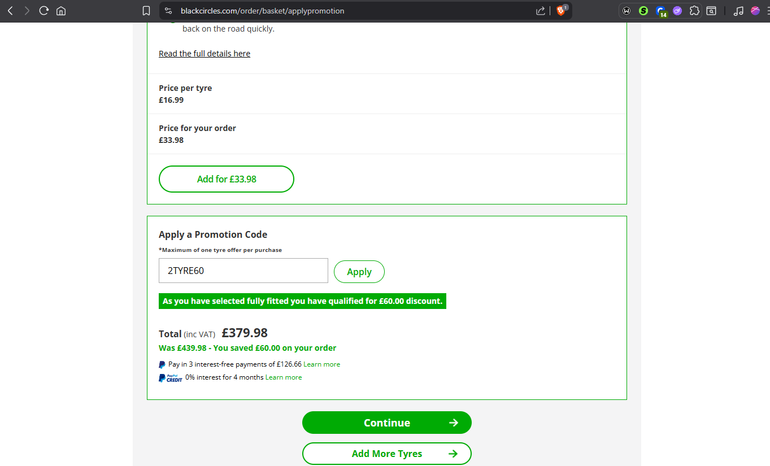Click the Add for £33.98 button

pos(226,179)
